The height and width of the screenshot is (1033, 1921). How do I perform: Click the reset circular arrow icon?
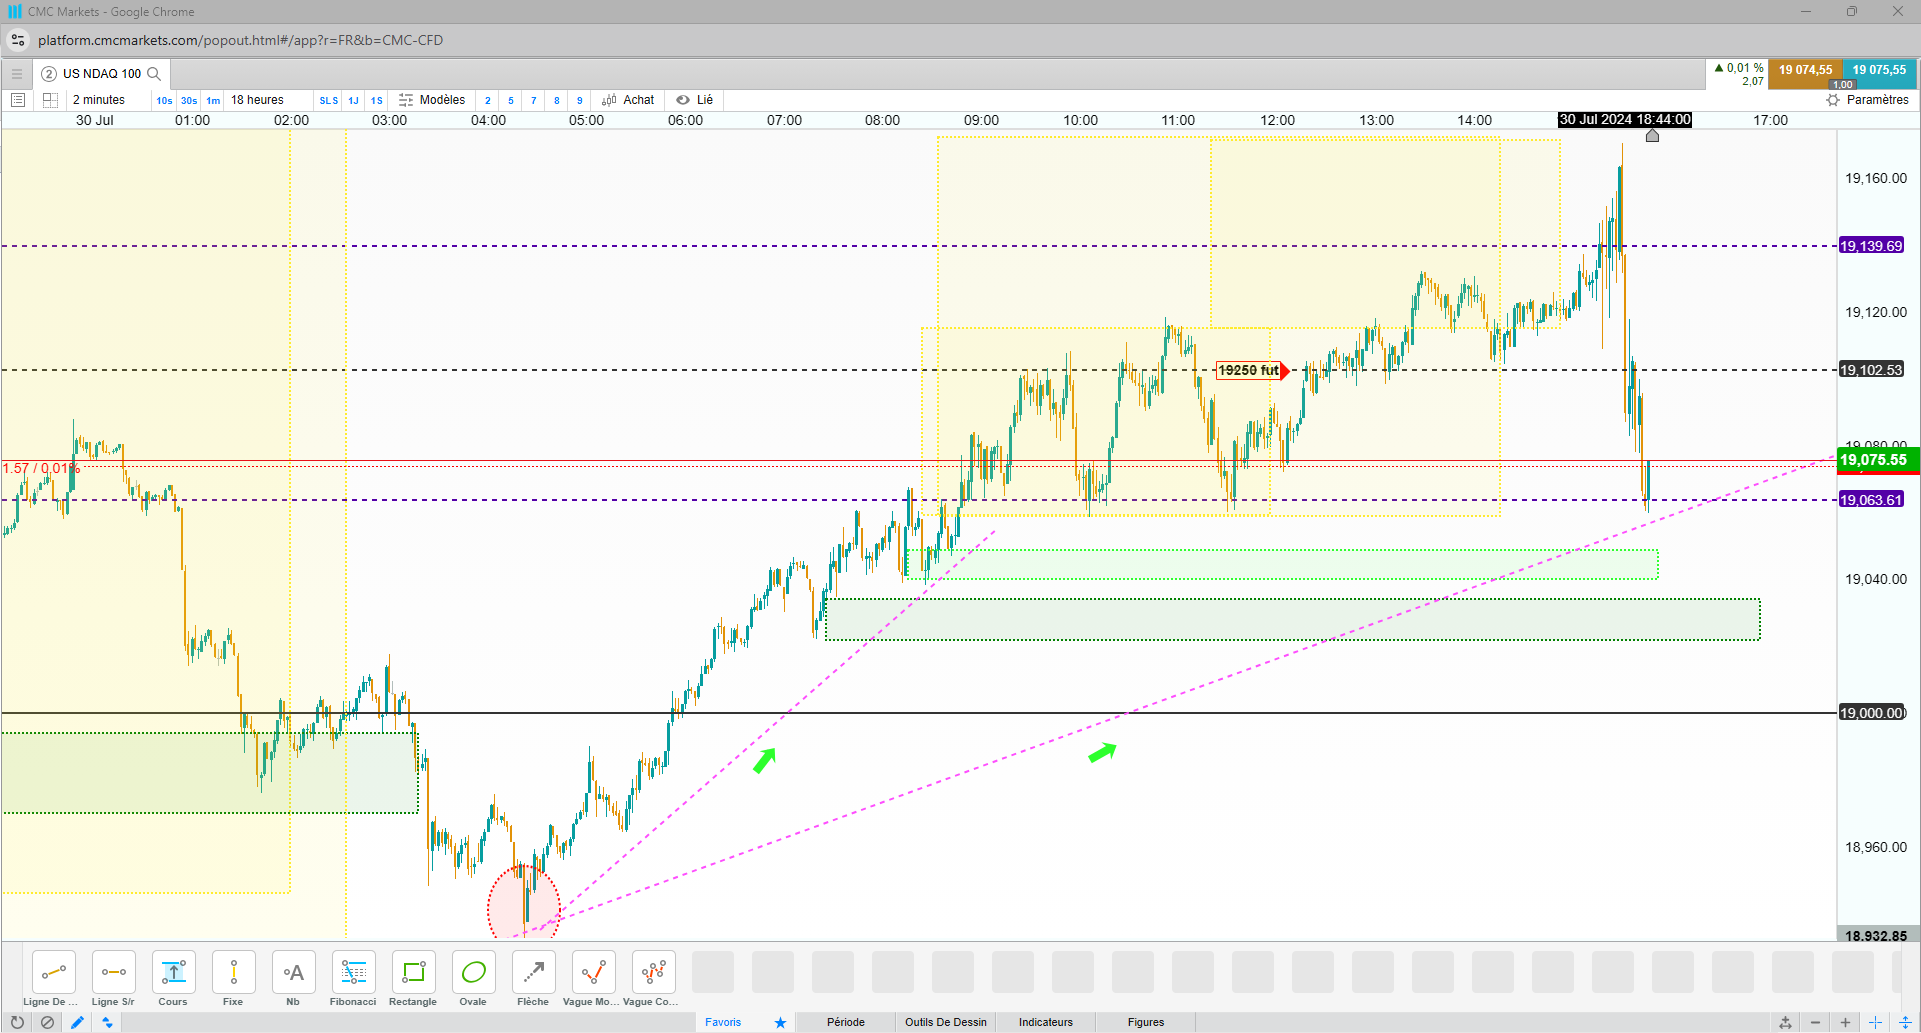click(x=17, y=1022)
